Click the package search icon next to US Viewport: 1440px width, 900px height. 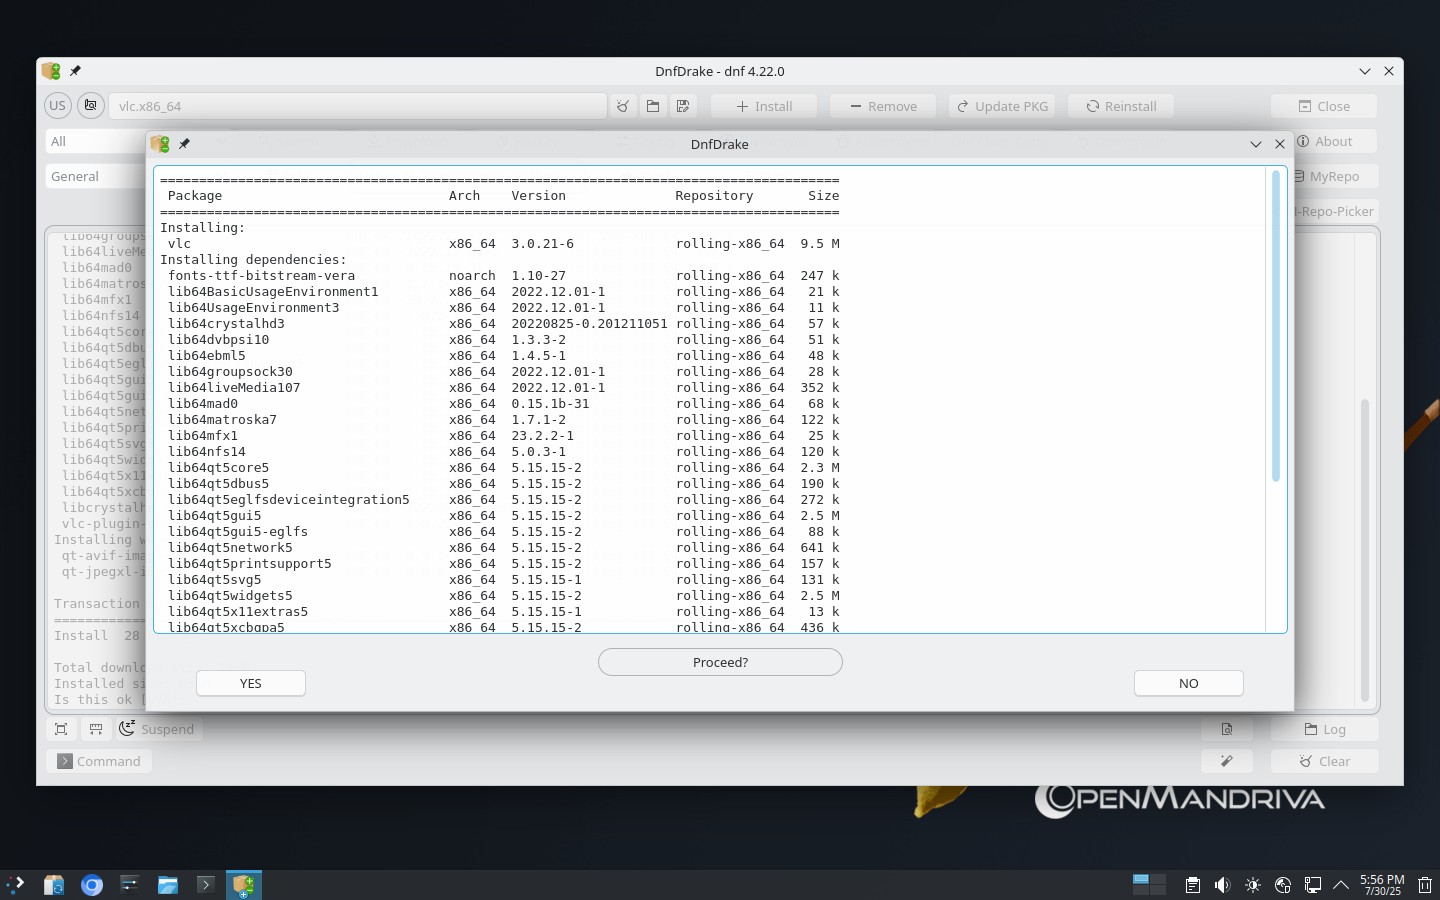click(90, 106)
